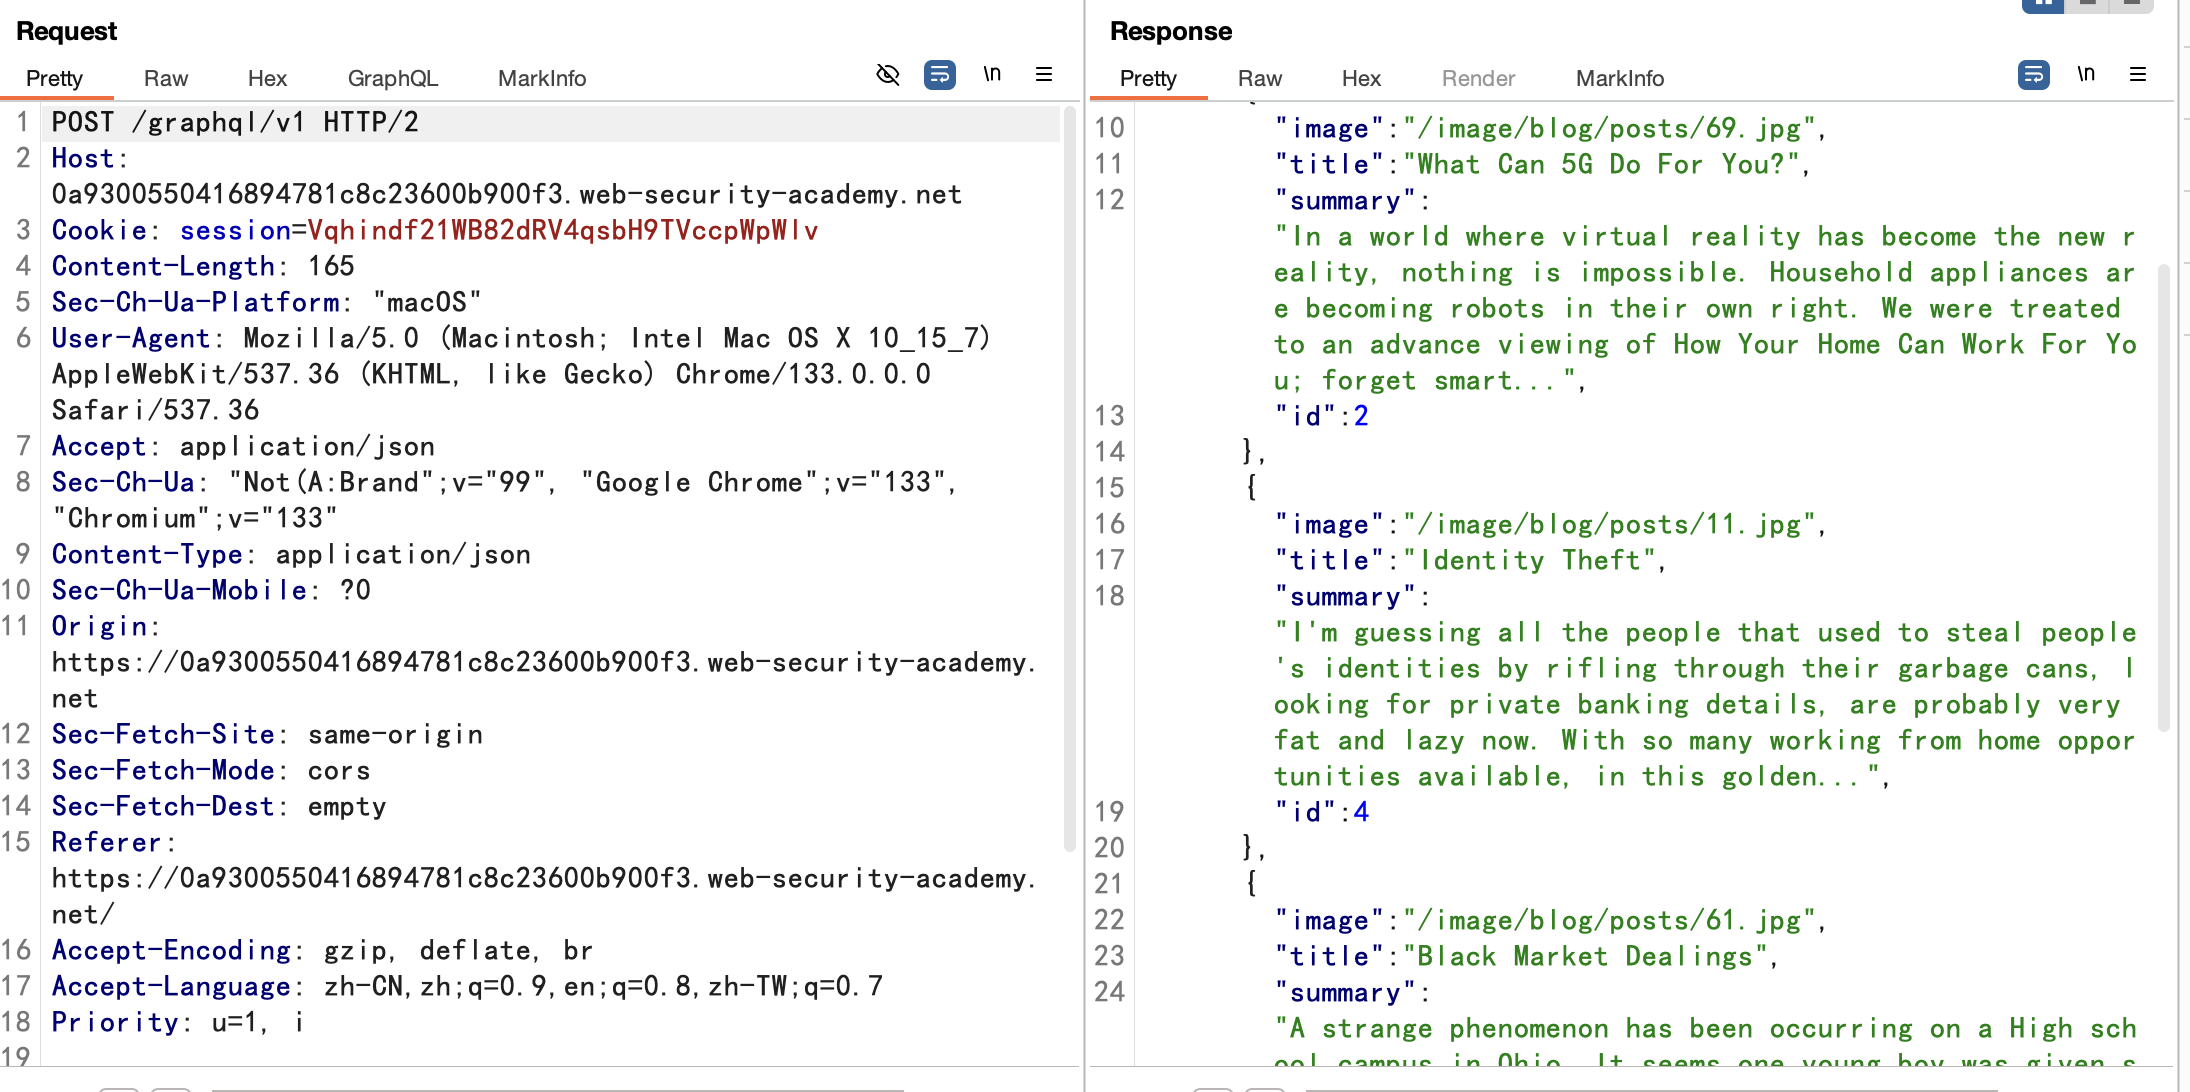
Task: Click the POST /graphql/v1 request line
Action: point(235,123)
